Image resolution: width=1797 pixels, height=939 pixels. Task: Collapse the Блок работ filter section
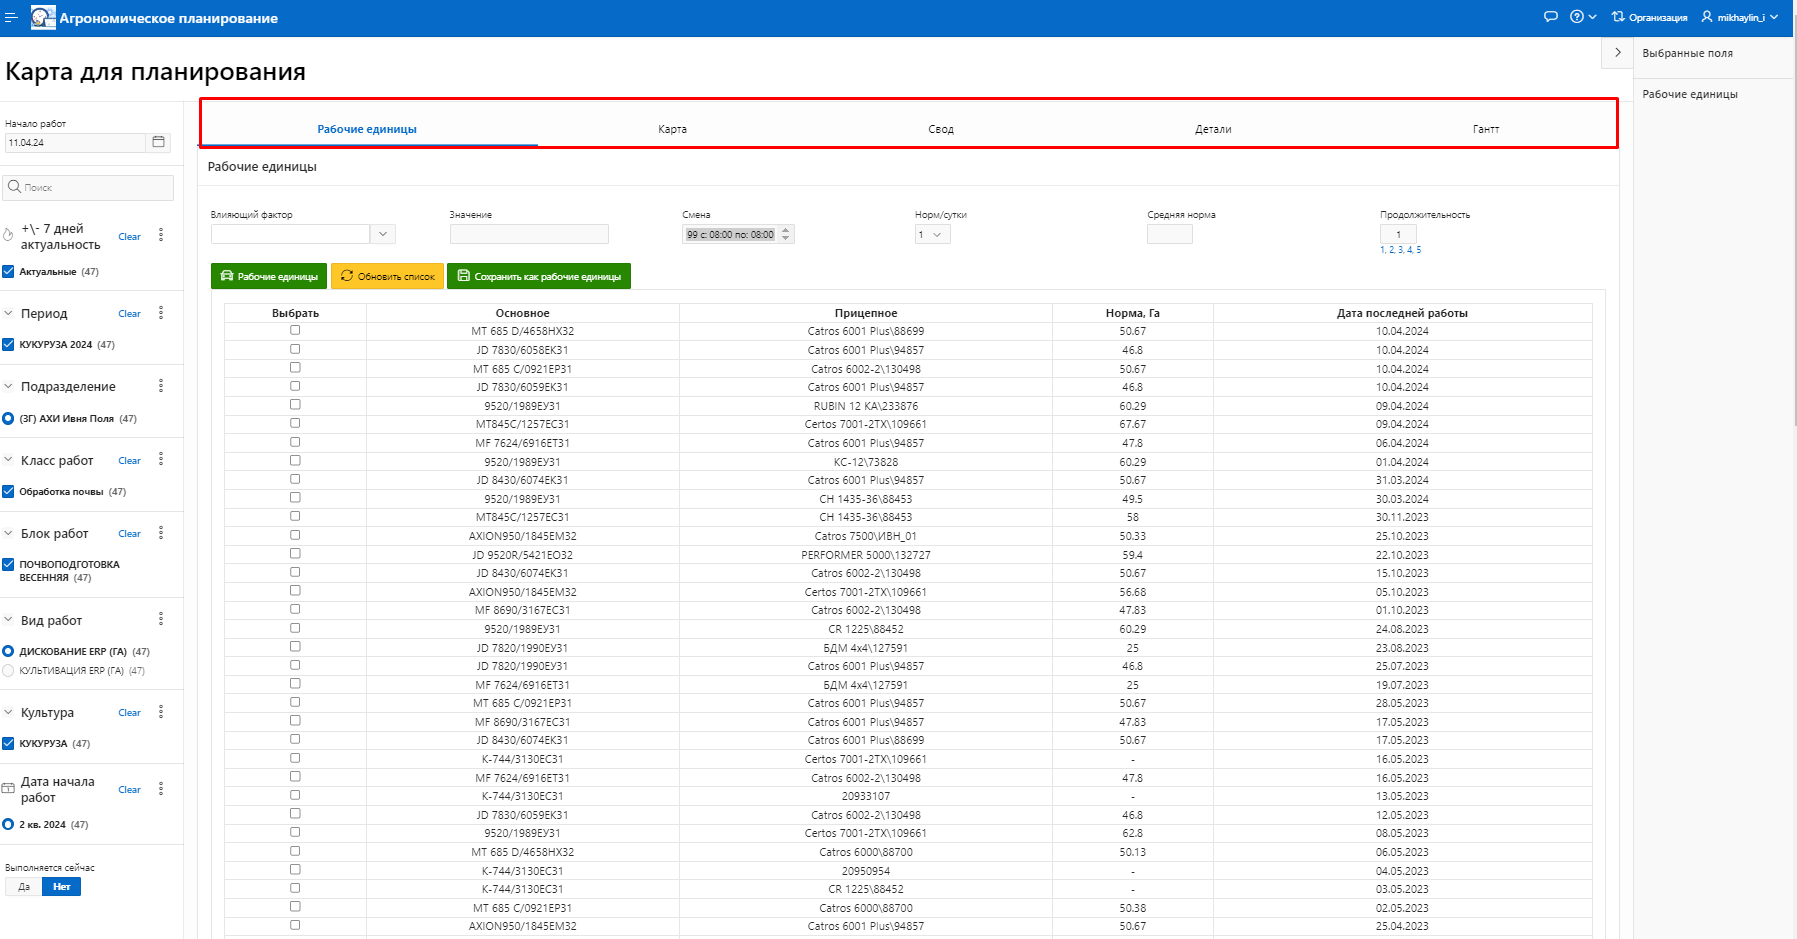9,534
